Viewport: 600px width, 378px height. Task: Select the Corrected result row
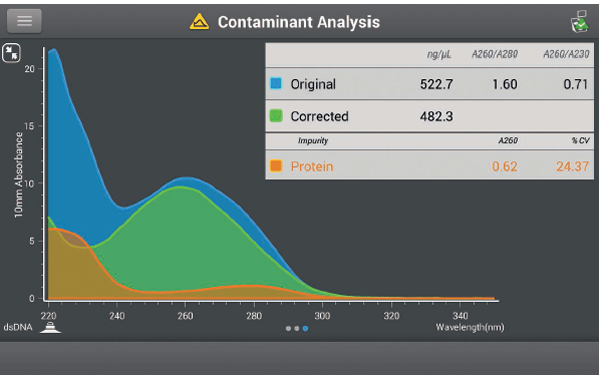pyautogui.click(x=430, y=116)
